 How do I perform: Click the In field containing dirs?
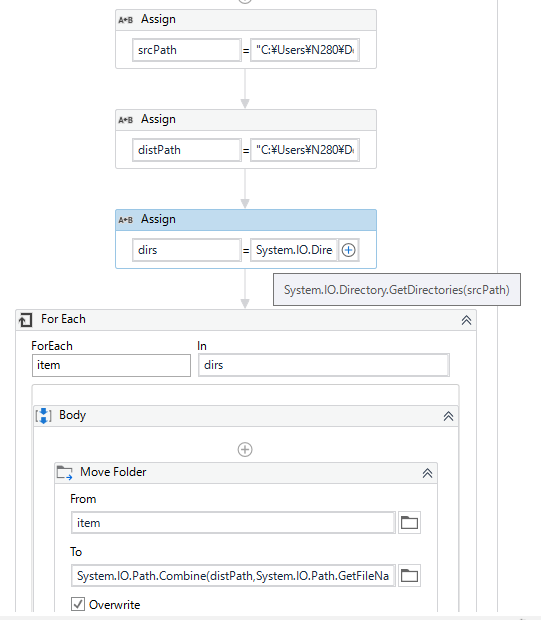point(324,365)
